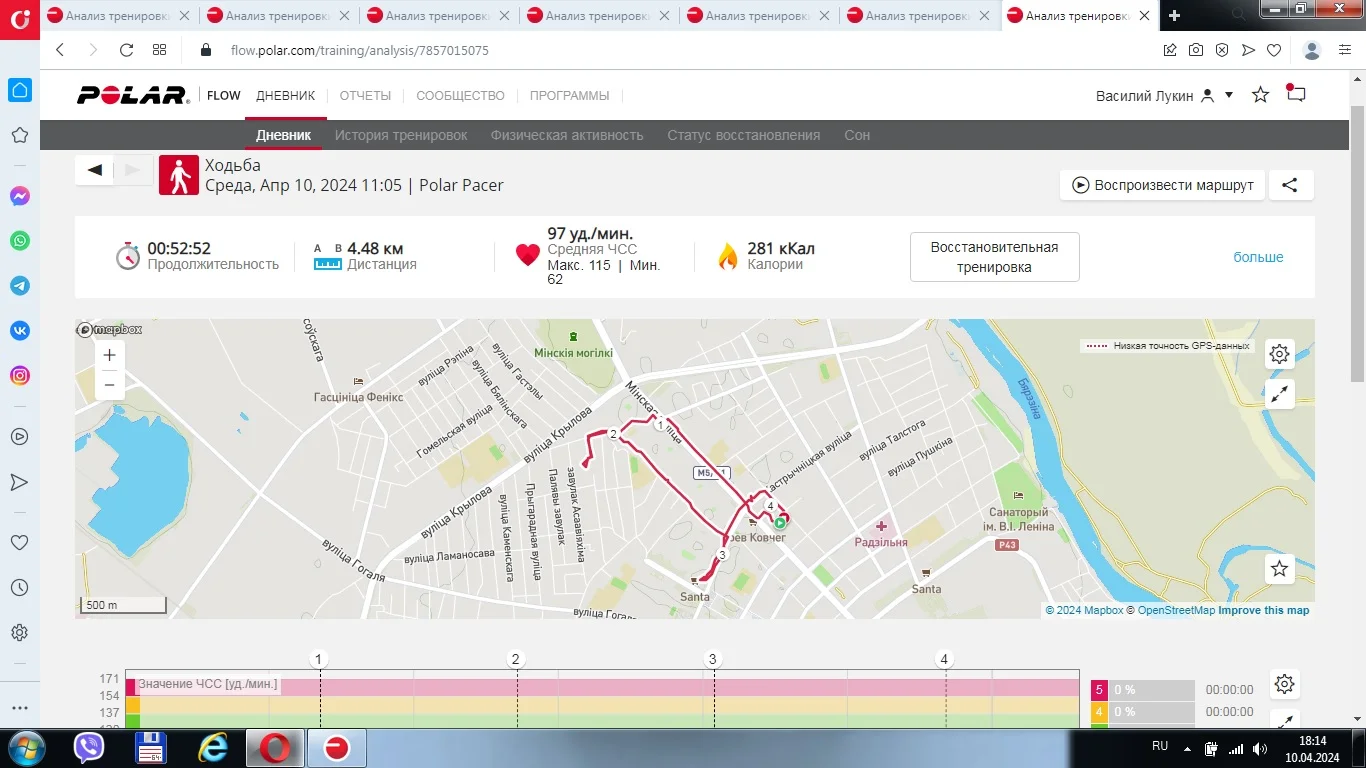Image resolution: width=1366 pixels, height=768 pixels.
Task: Click lap marker 3 on heart rate chart
Action: click(713, 659)
